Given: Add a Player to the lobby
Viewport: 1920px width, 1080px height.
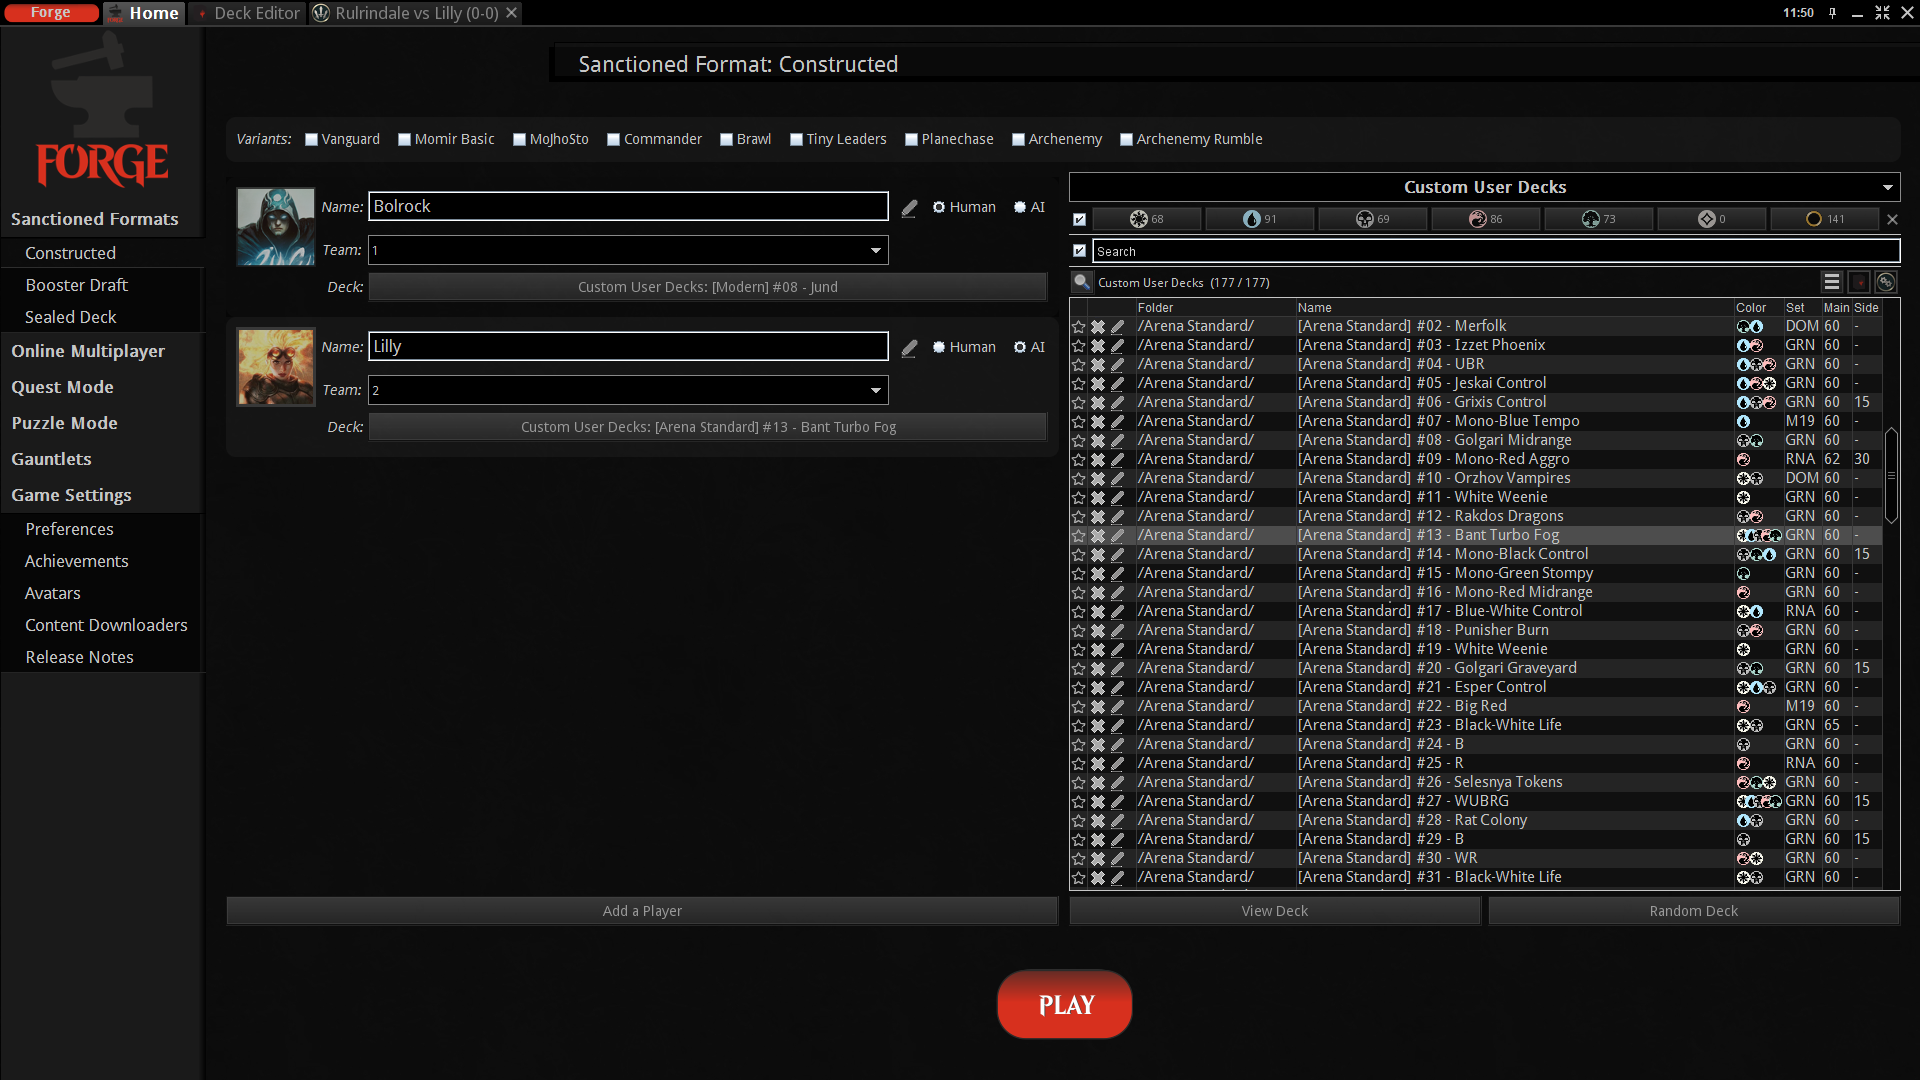Looking at the screenshot, I should click(642, 911).
